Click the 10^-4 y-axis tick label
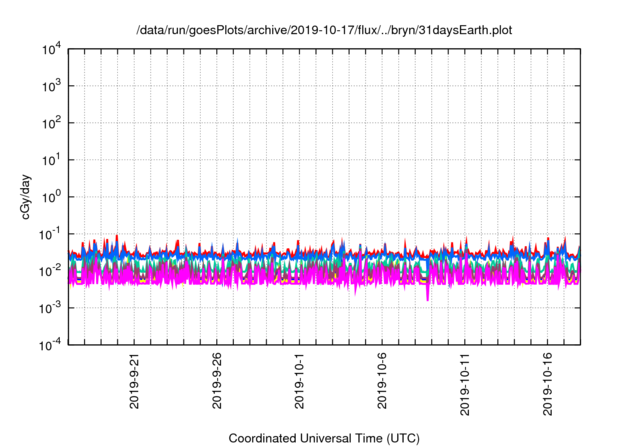 [49, 344]
